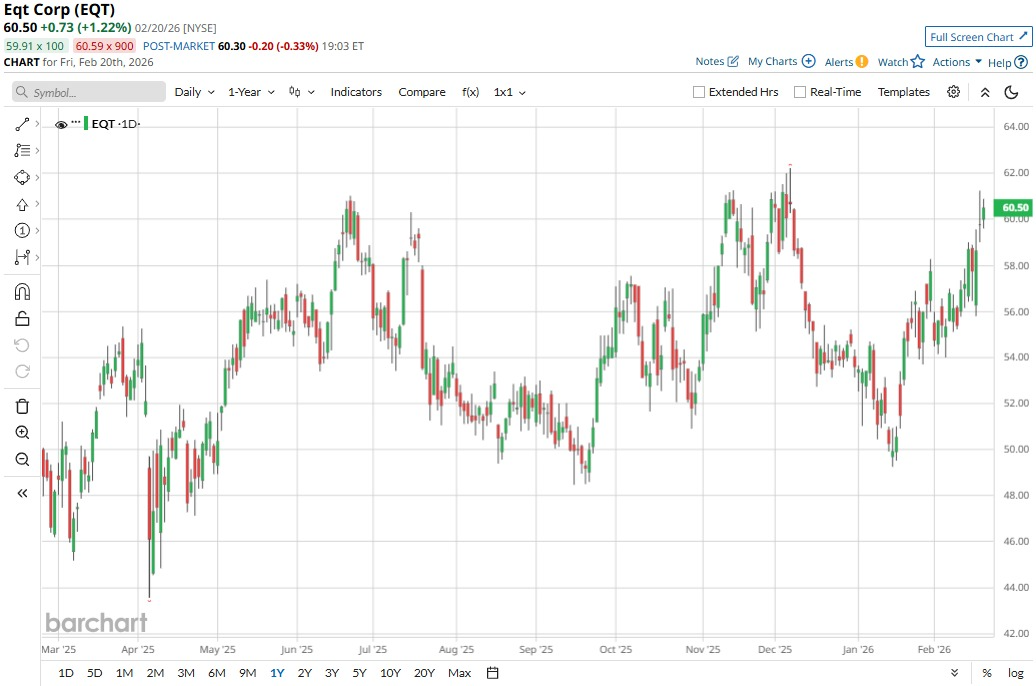Select the 1M time range

point(124,673)
